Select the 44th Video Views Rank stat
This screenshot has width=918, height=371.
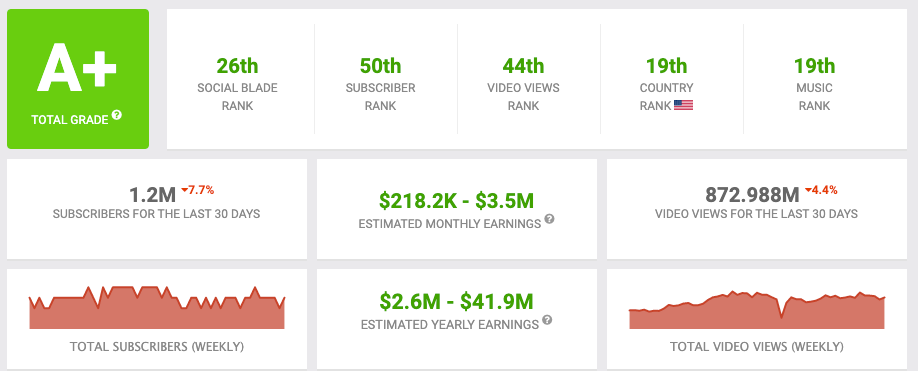[x=523, y=83]
